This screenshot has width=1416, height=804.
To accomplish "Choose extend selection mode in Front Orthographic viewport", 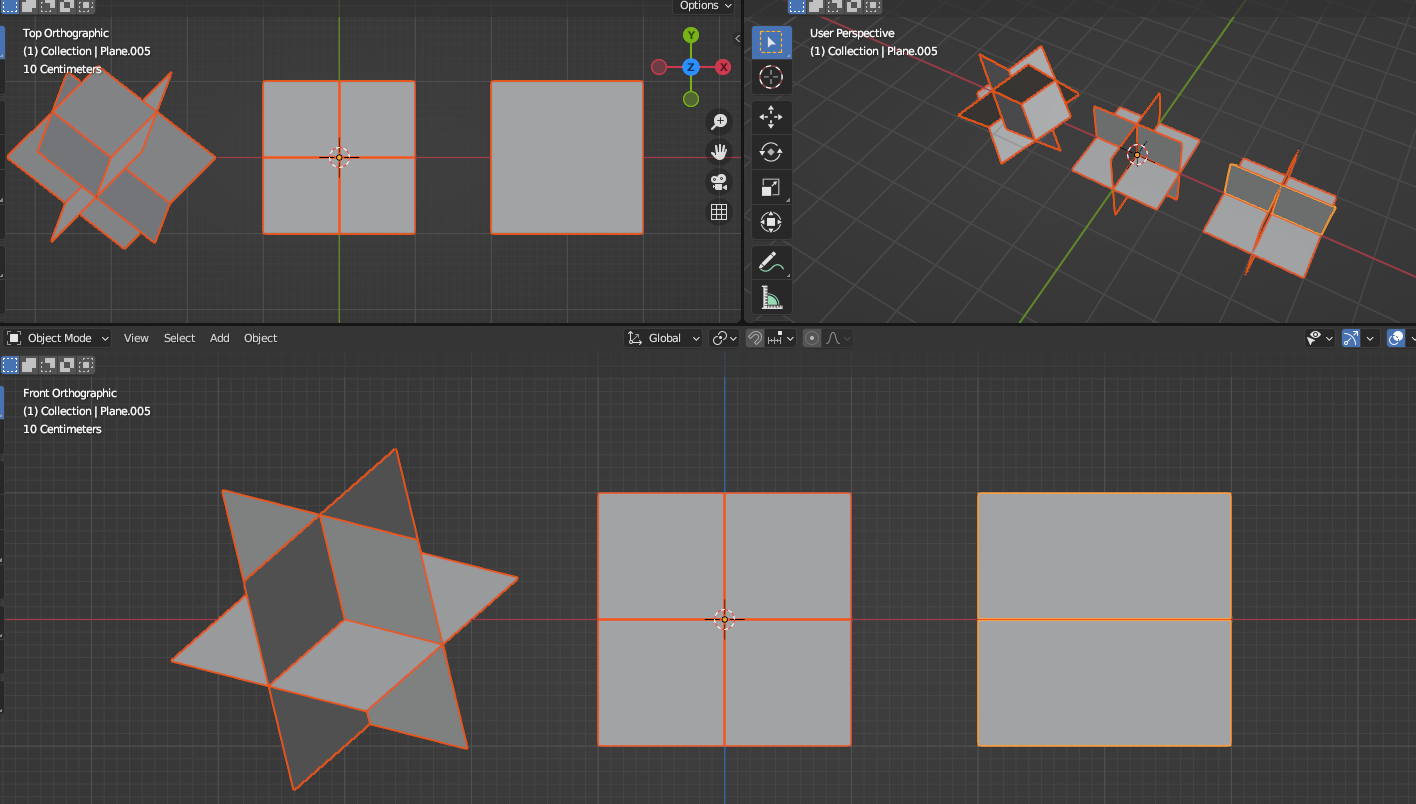I will click(29, 365).
